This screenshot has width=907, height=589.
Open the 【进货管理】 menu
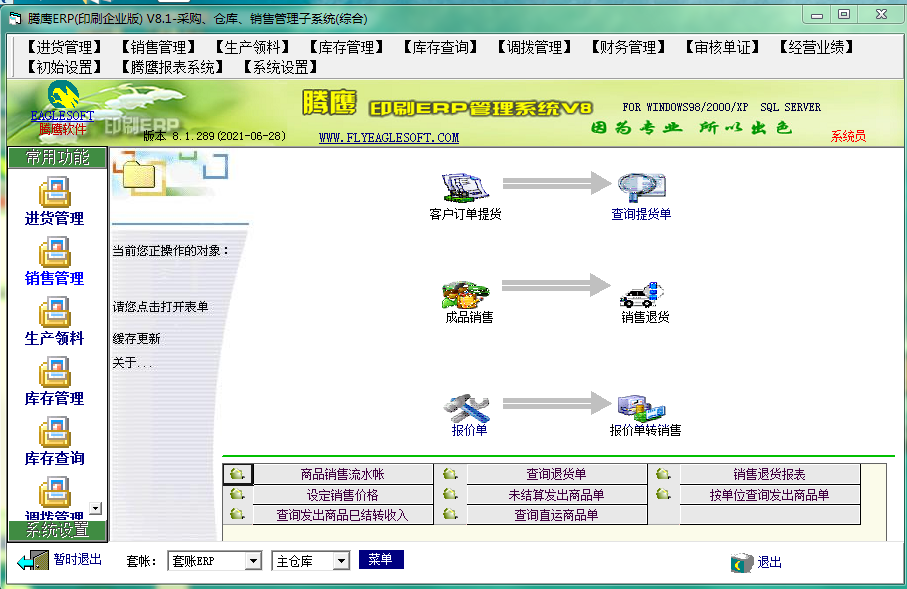point(65,47)
